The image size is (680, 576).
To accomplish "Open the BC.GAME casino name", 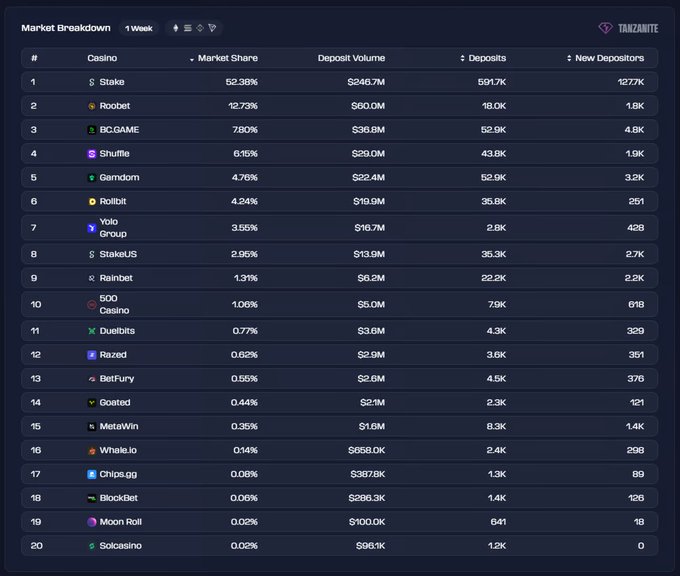I will click(x=119, y=130).
